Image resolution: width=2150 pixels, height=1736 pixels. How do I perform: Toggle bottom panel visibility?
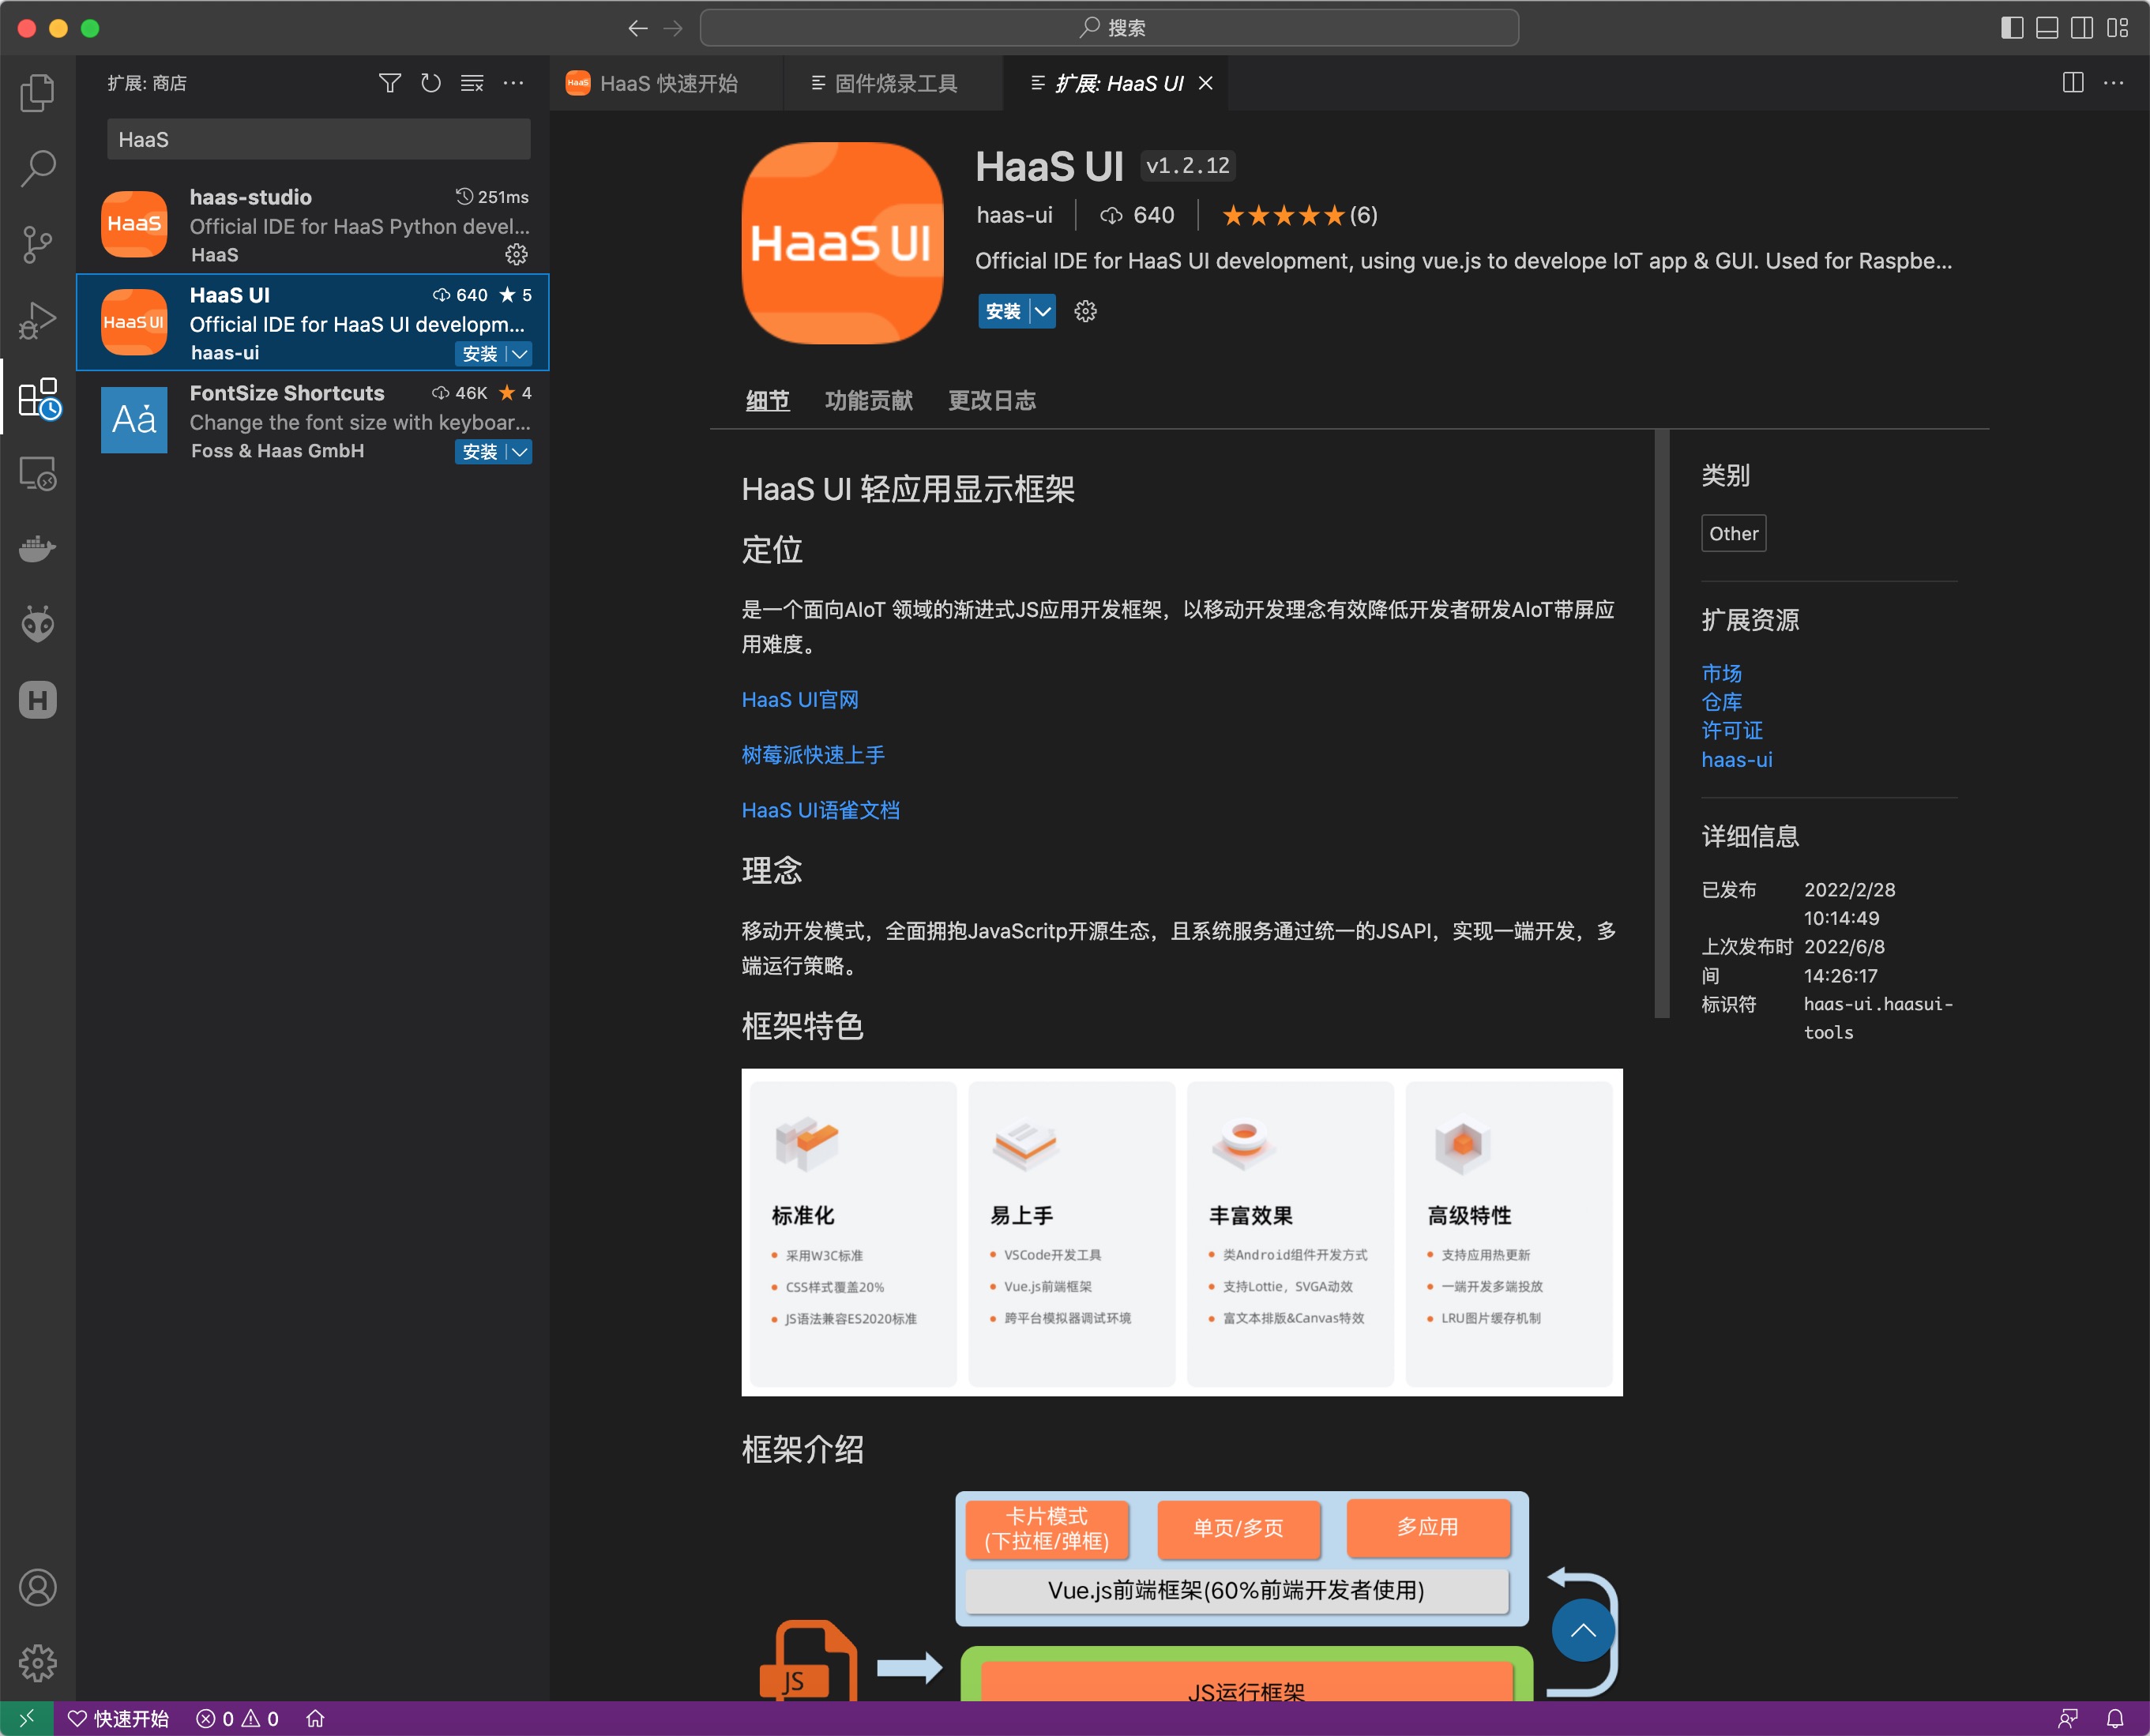pos(2047,28)
